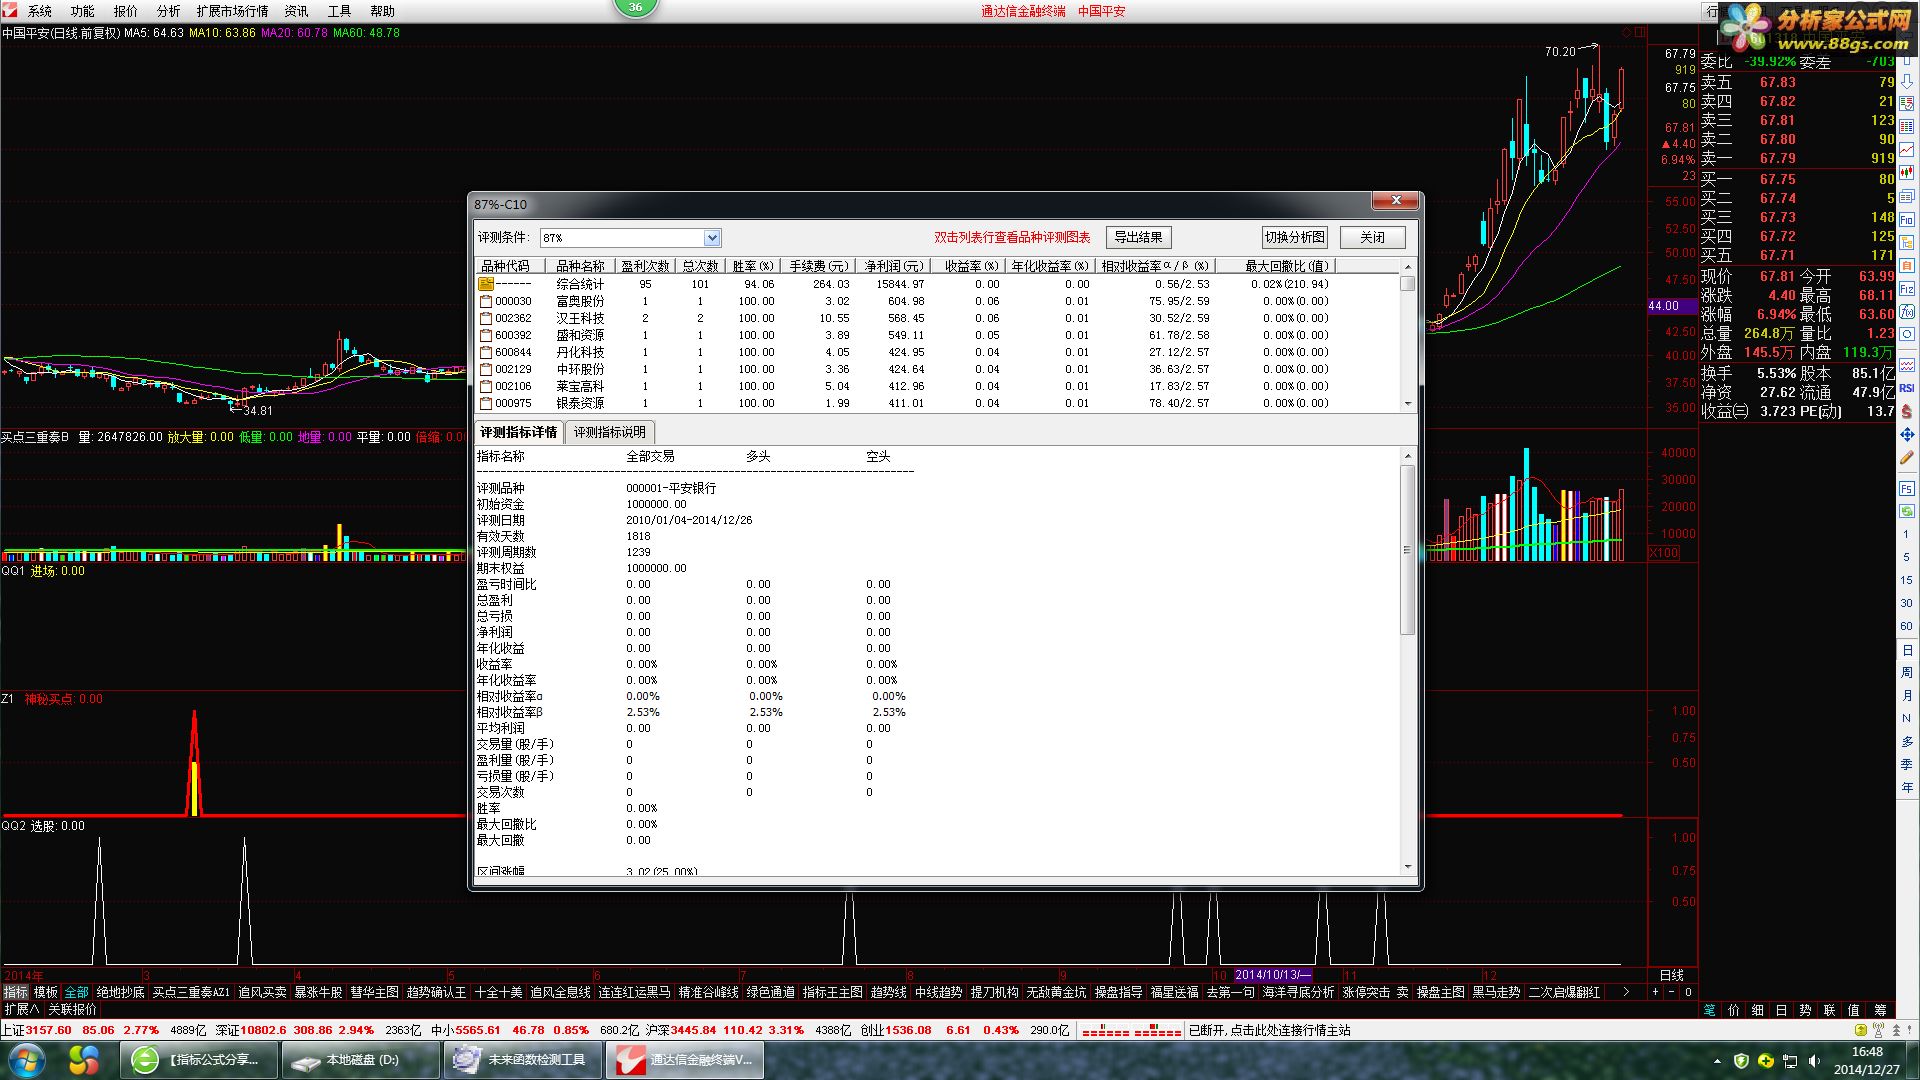The image size is (1920, 1080).
Task: Open the 资讯 menu
Action: point(296,11)
